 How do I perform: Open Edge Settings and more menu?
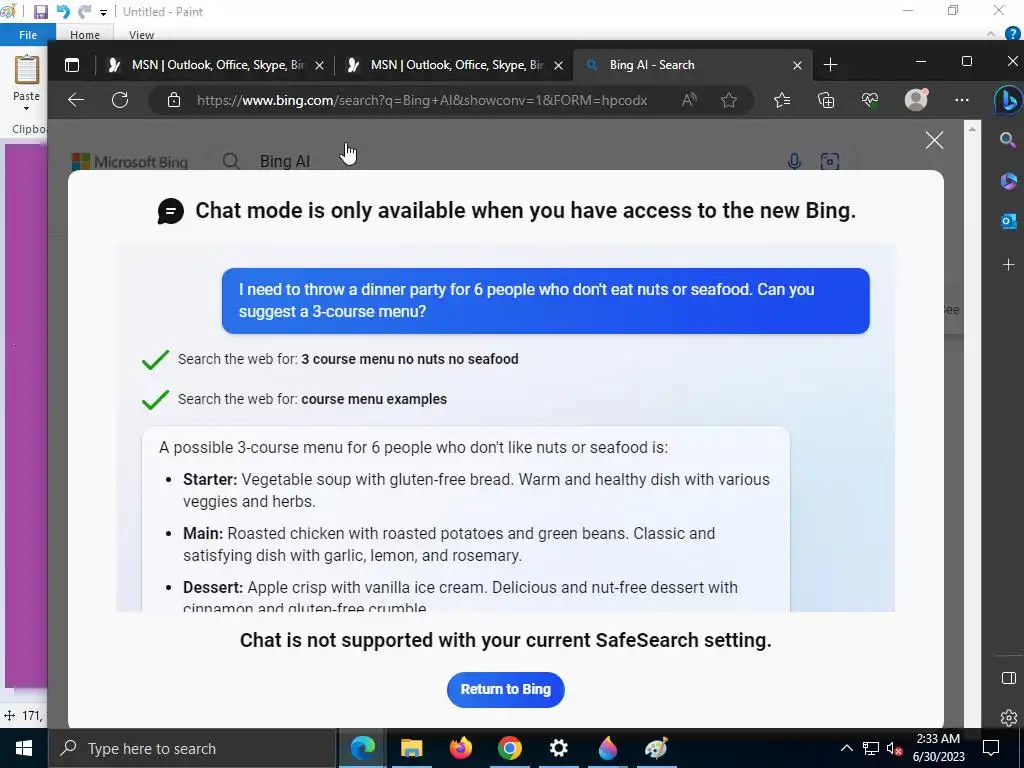pos(961,100)
